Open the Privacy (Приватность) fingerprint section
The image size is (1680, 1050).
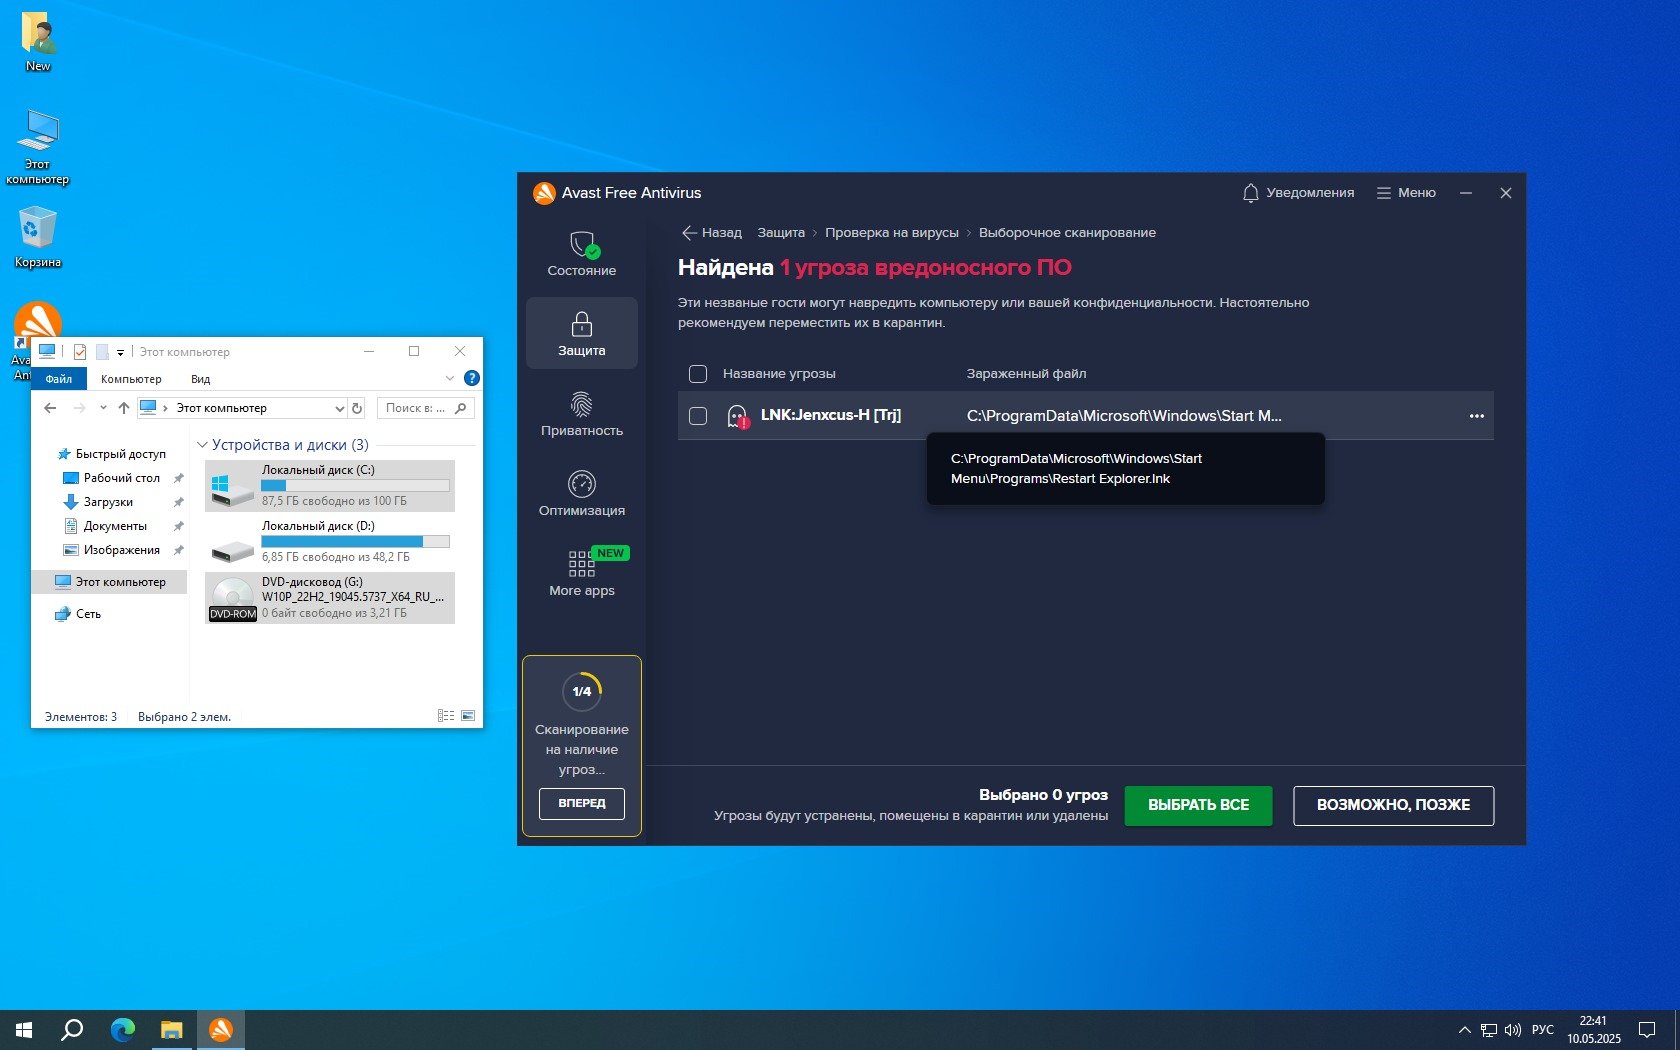tap(582, 405)
